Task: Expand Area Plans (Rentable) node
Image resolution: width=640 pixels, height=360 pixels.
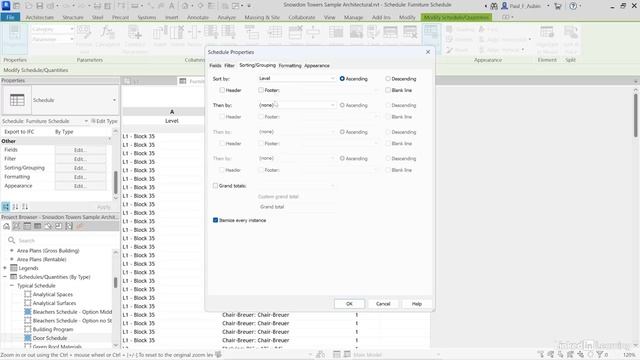Action: 12,259
